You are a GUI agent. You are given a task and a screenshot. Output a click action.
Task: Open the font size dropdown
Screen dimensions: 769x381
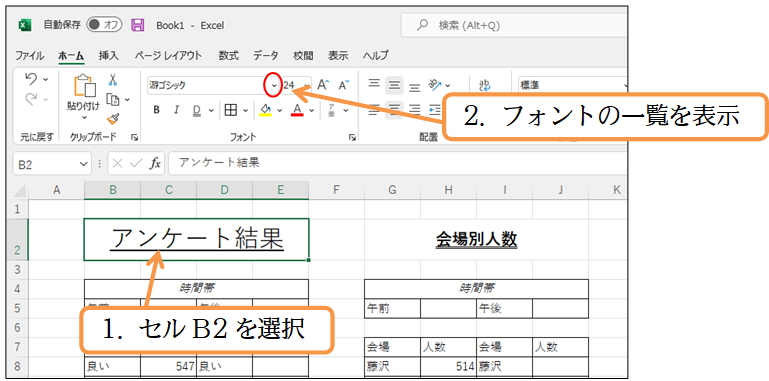[307, 85]
